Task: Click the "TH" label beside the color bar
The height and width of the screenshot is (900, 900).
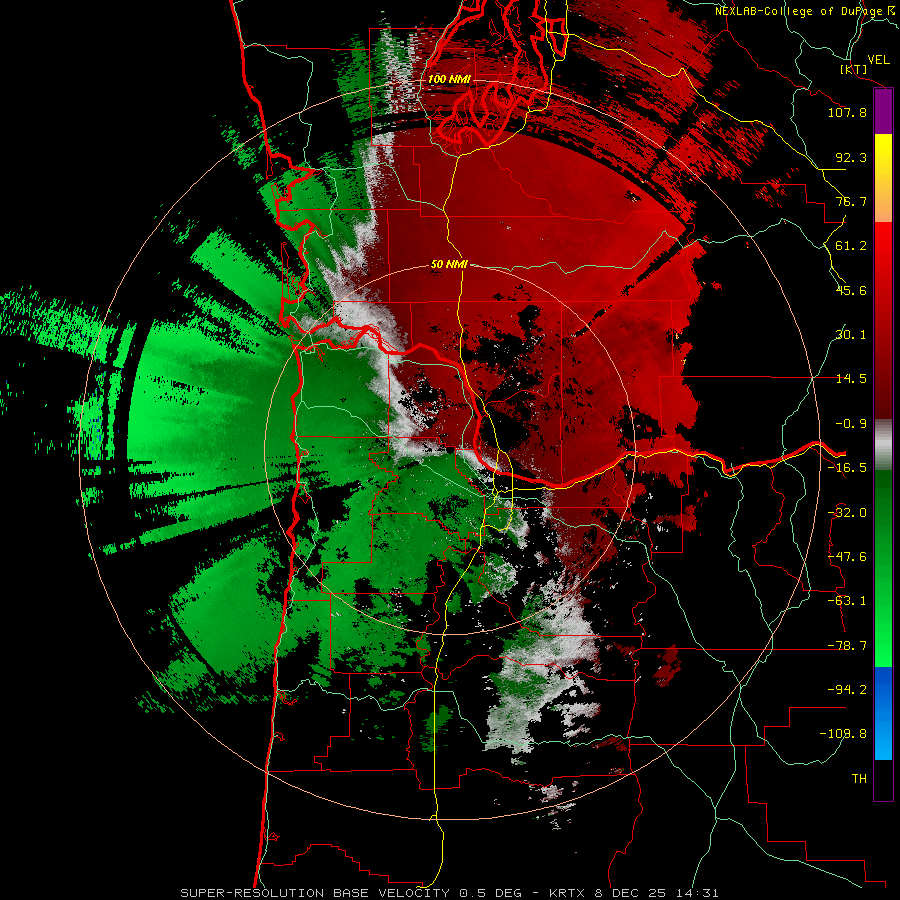Action: pos(859,779)
